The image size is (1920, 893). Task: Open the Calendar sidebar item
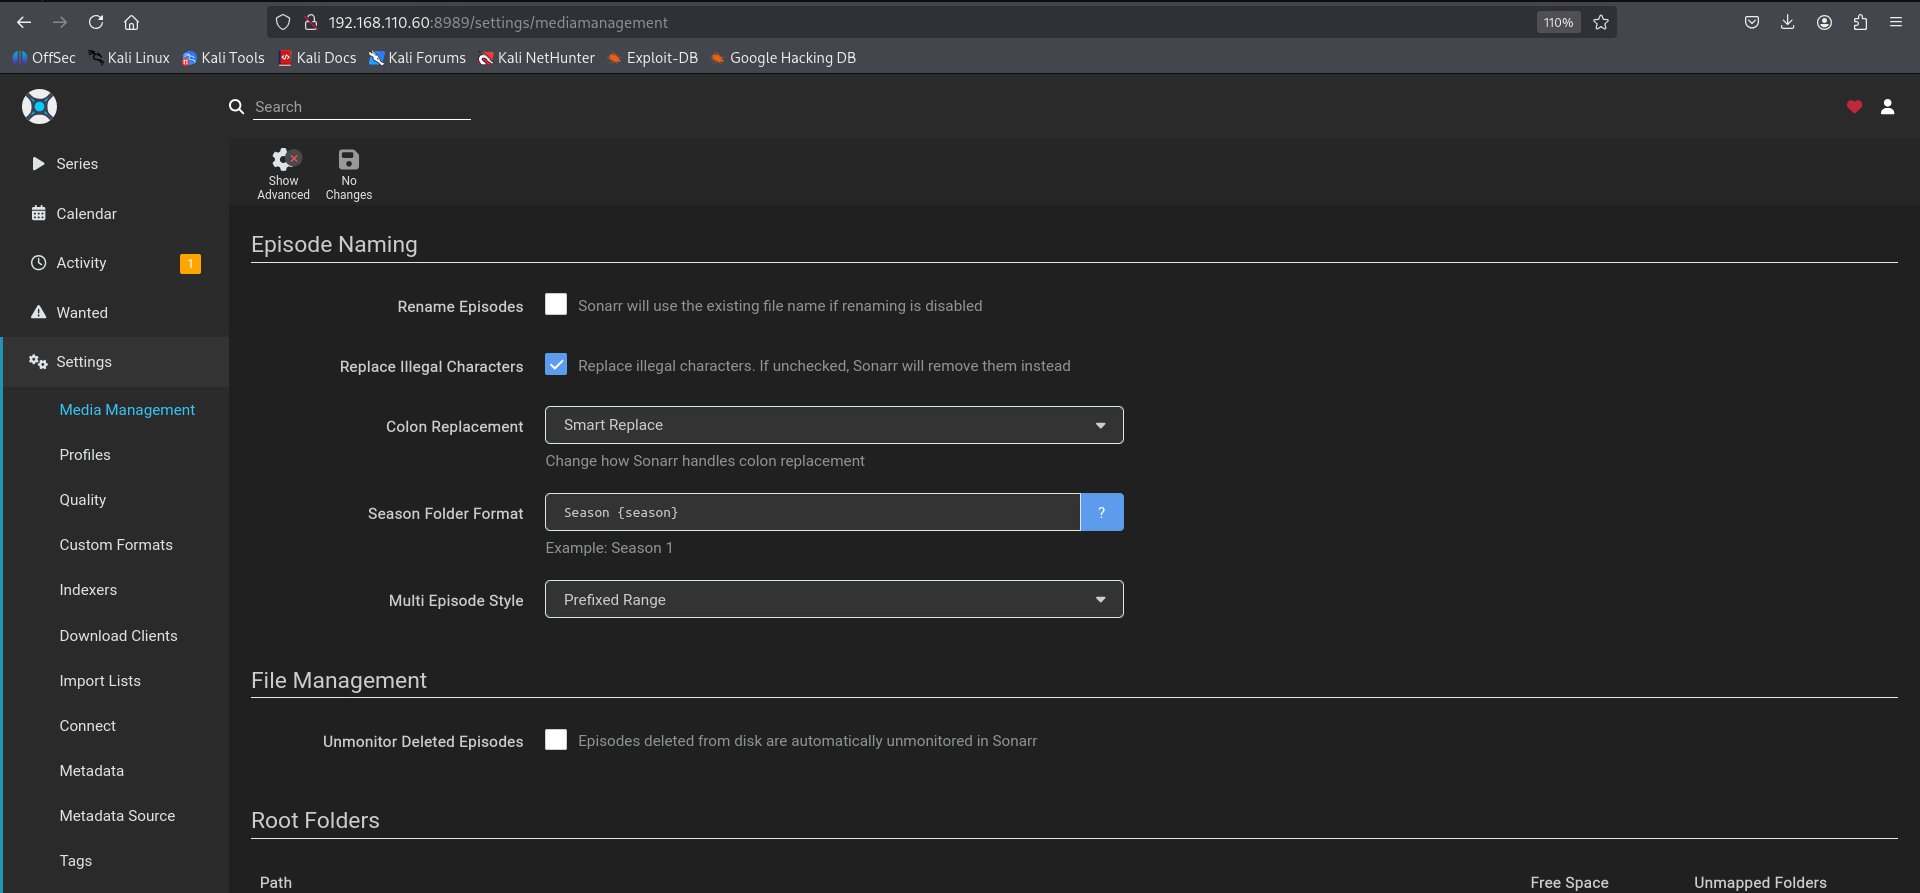coord(86,214)
